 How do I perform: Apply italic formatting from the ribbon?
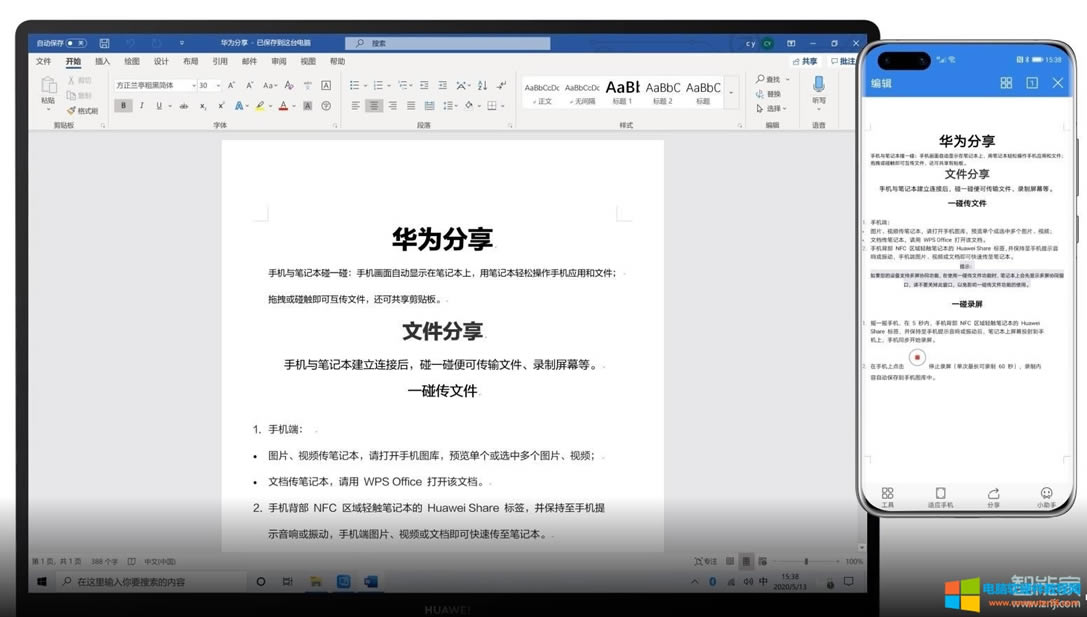point(141,106)
